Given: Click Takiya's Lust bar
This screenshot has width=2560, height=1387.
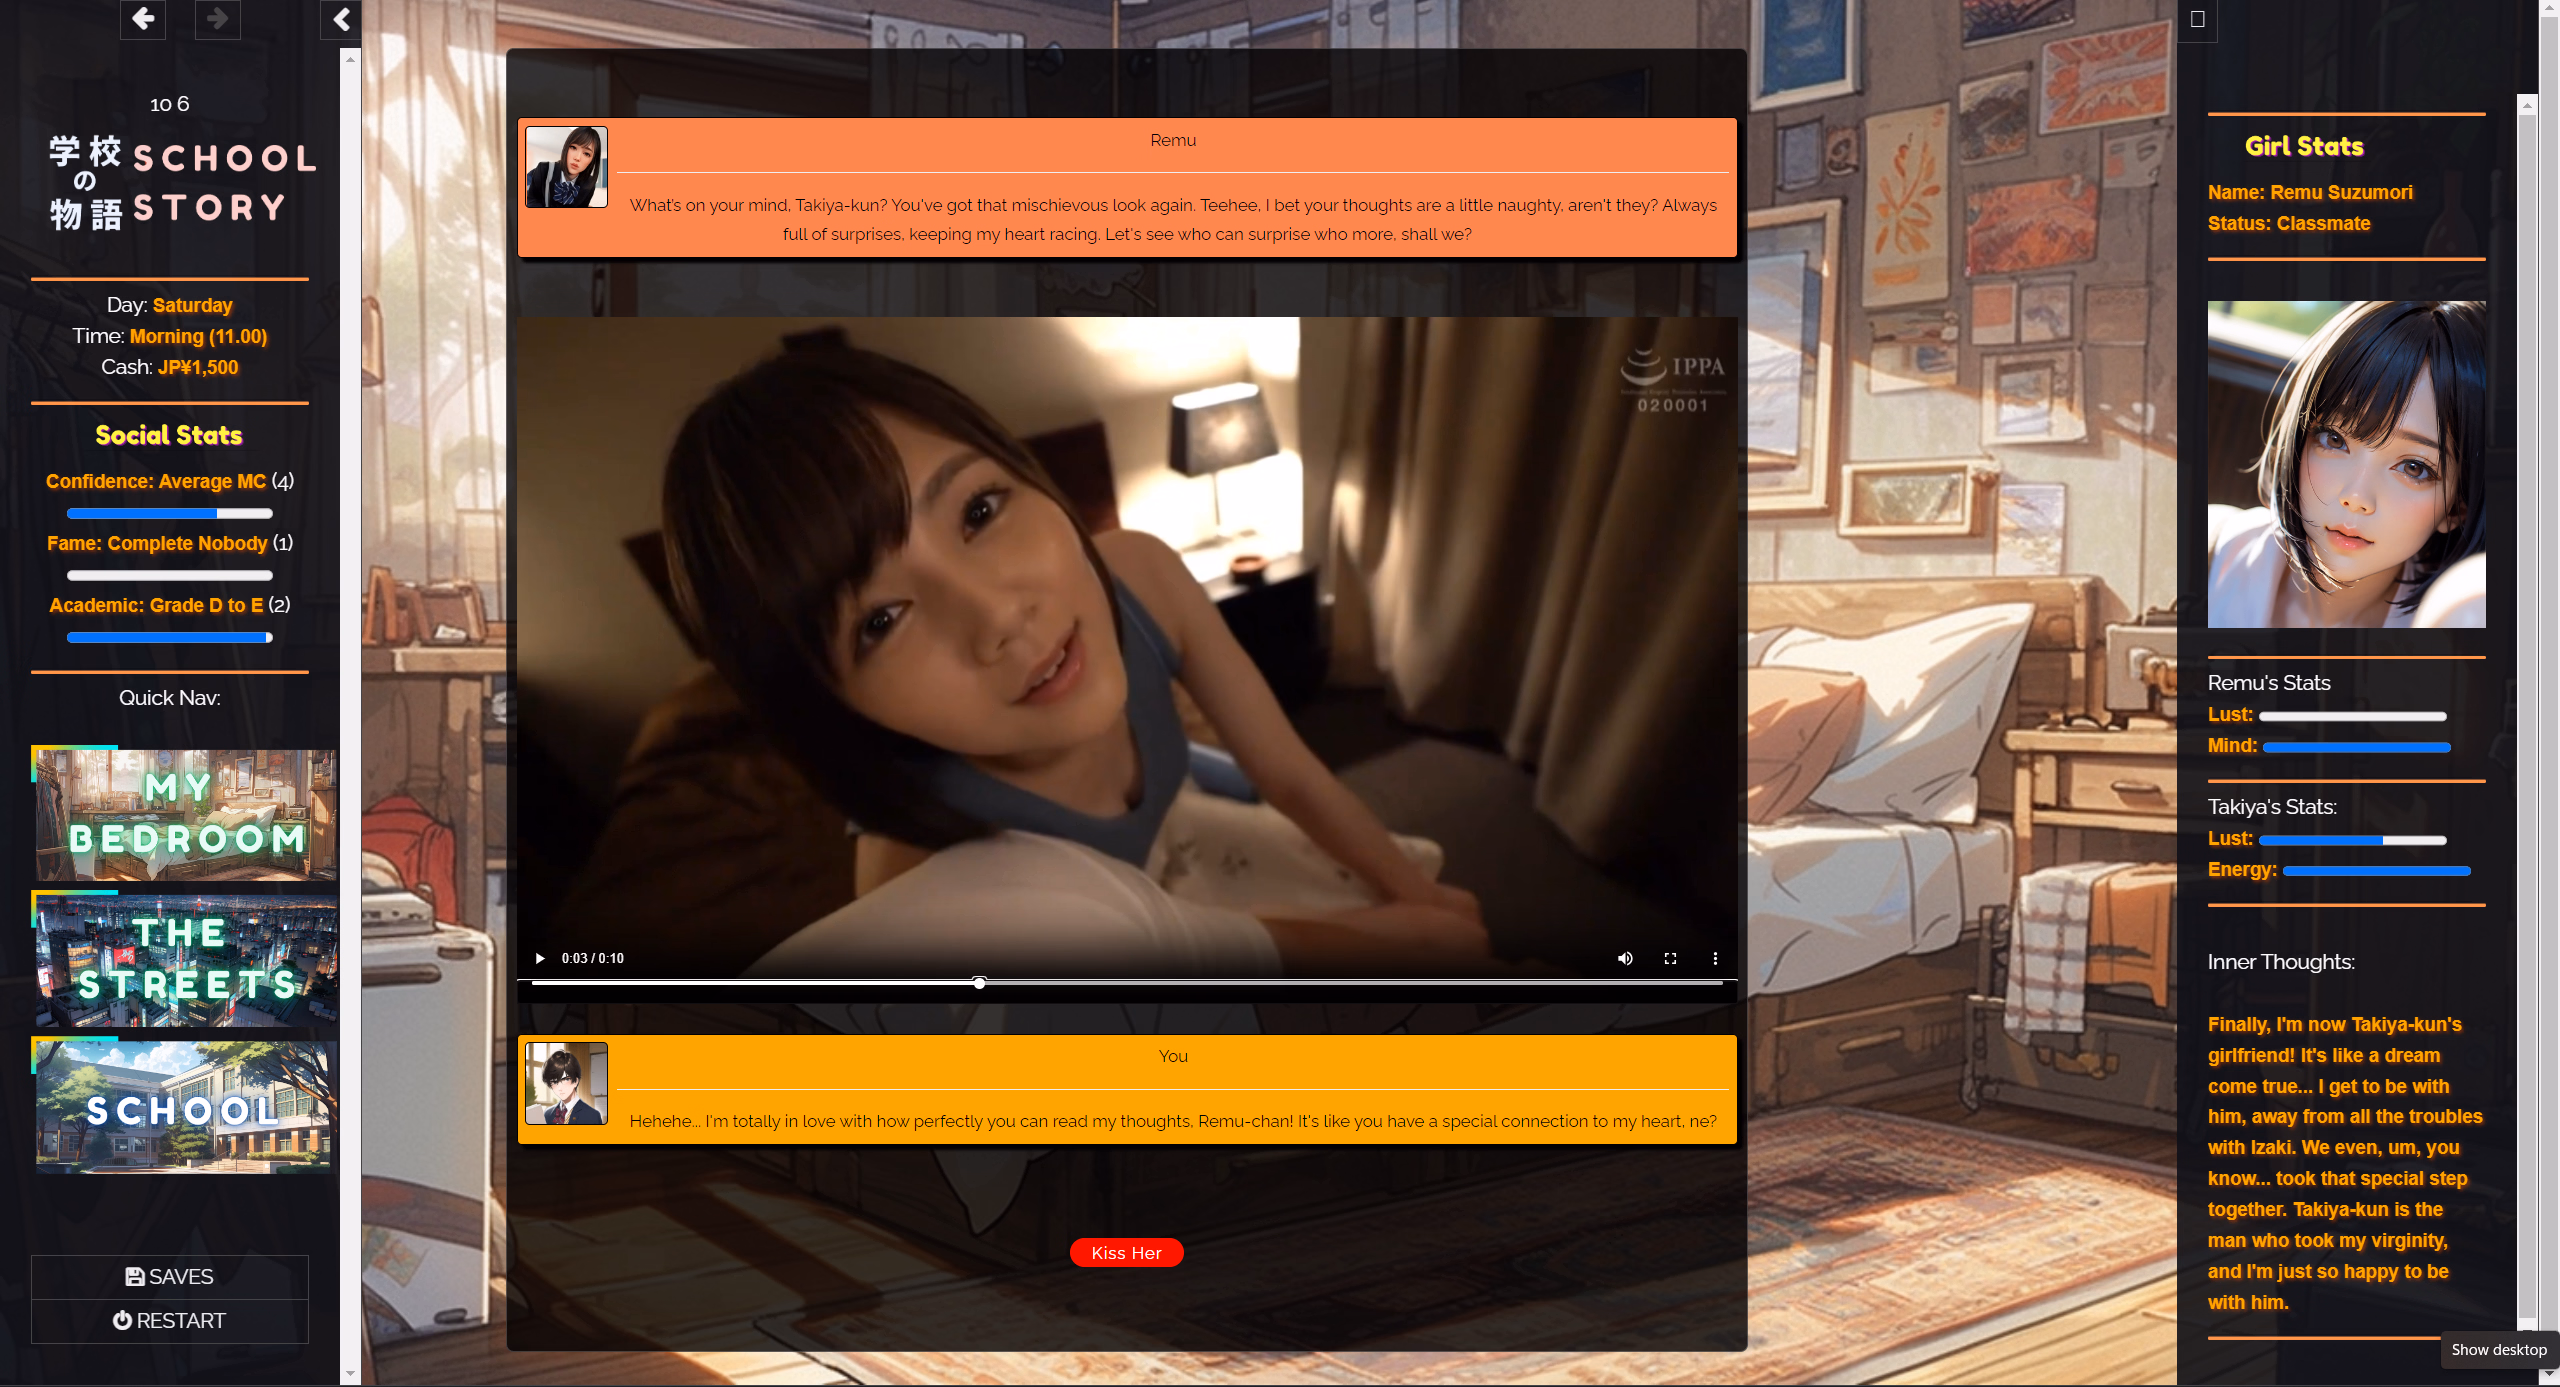Looking at the screenshot, I should [2352, 840].
